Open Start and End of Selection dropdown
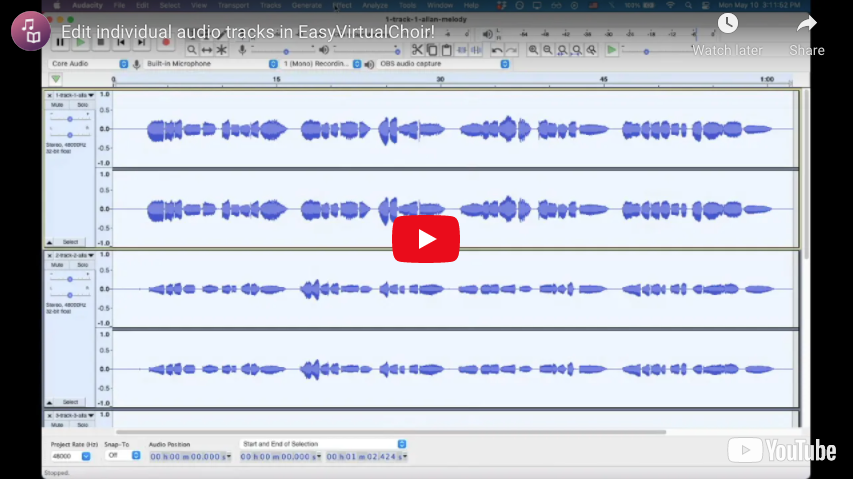This screenshot has width=853, height=479. 323,444
